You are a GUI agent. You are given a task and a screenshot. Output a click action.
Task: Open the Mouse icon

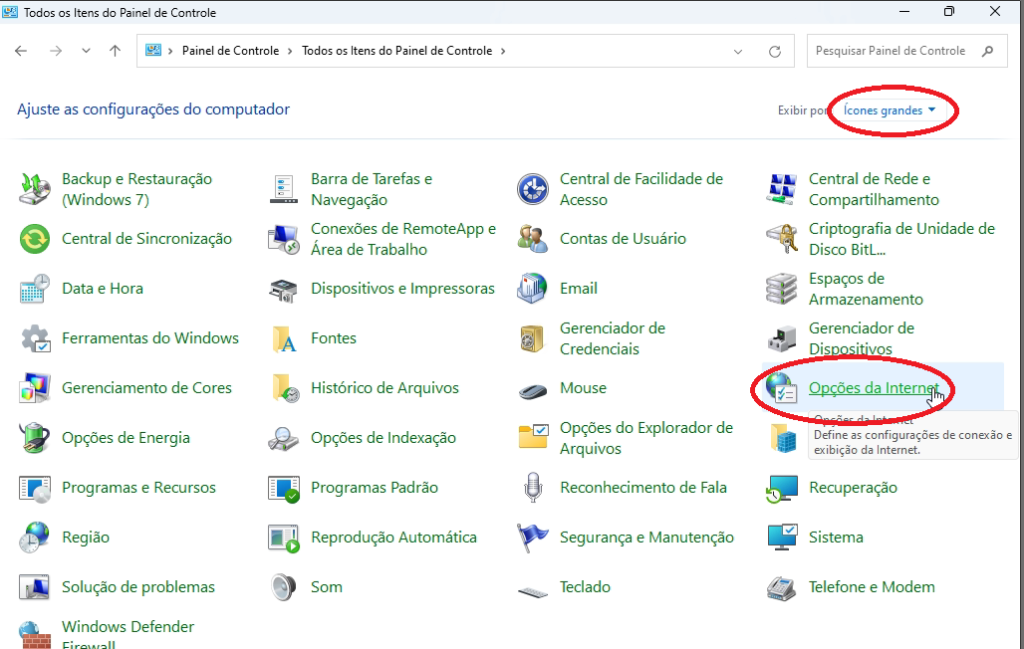pos(533,390)
